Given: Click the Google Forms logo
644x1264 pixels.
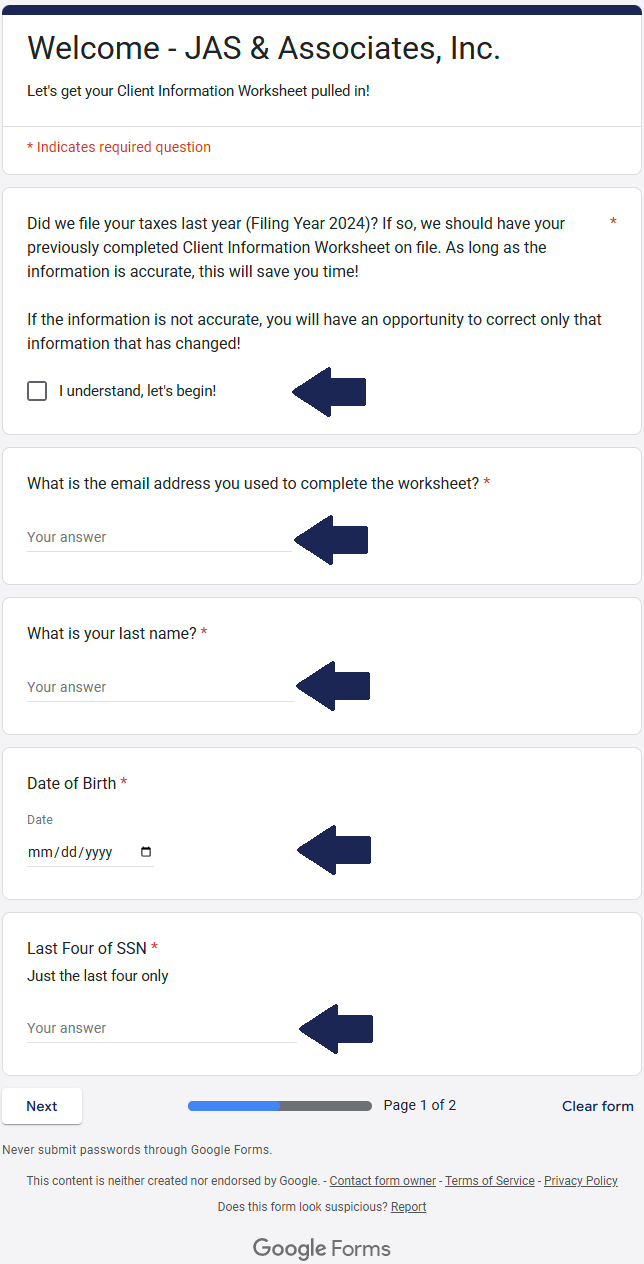Looking at the screenshot, I should 322,1248.
